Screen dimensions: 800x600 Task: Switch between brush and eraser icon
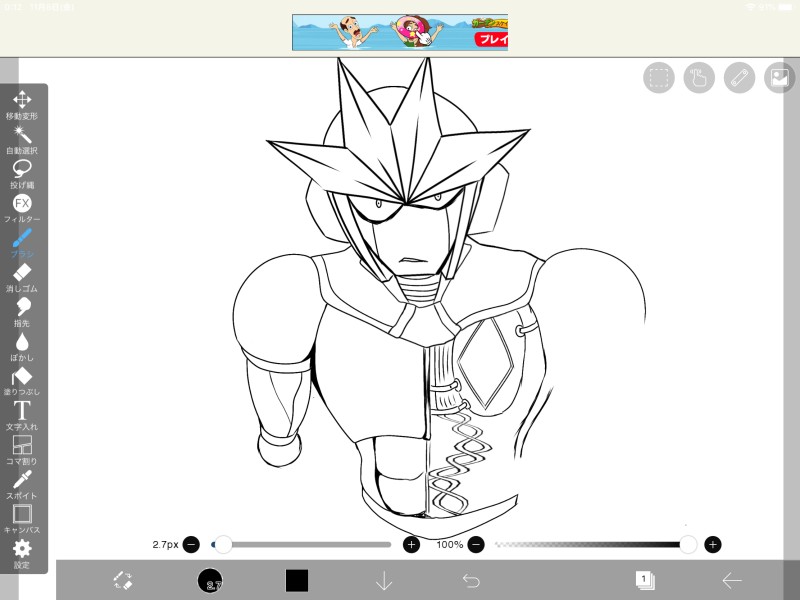pos(123,581)
